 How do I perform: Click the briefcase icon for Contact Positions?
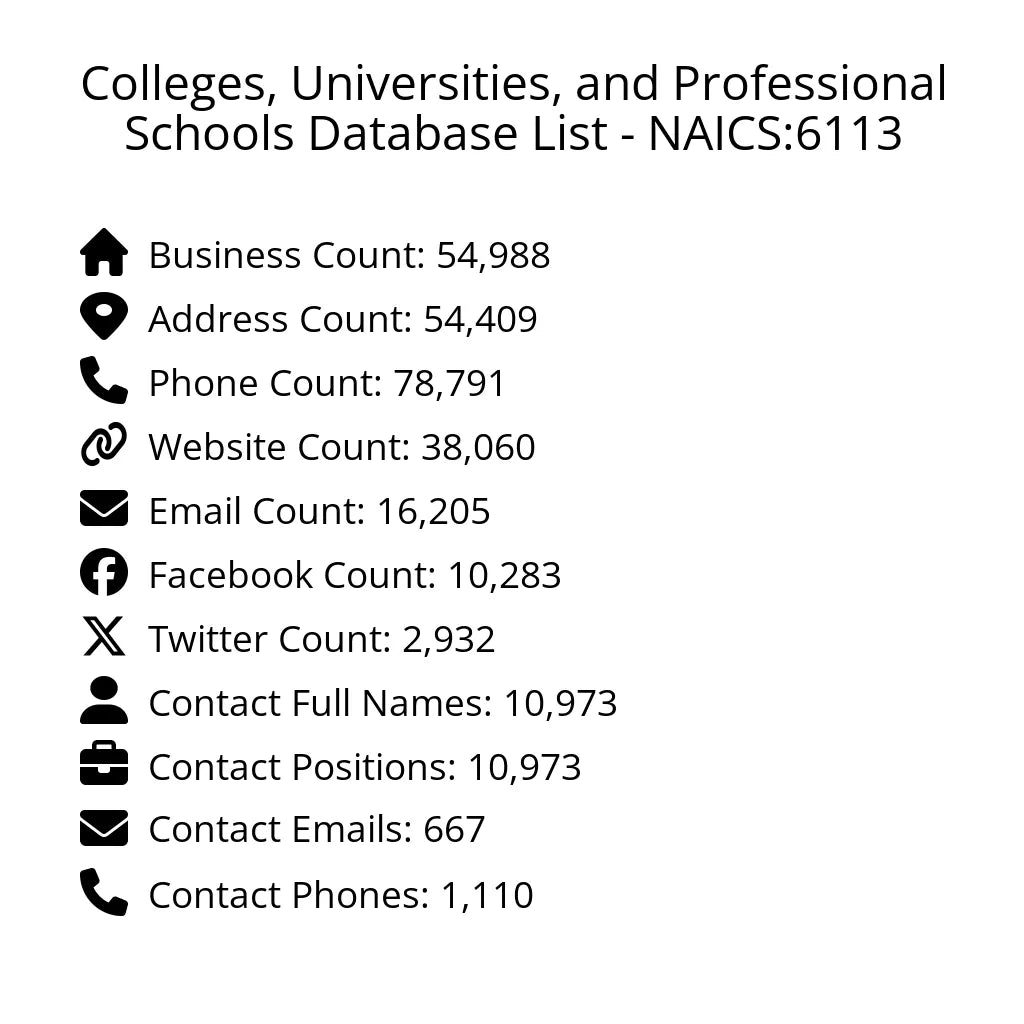tap(104, 765)
